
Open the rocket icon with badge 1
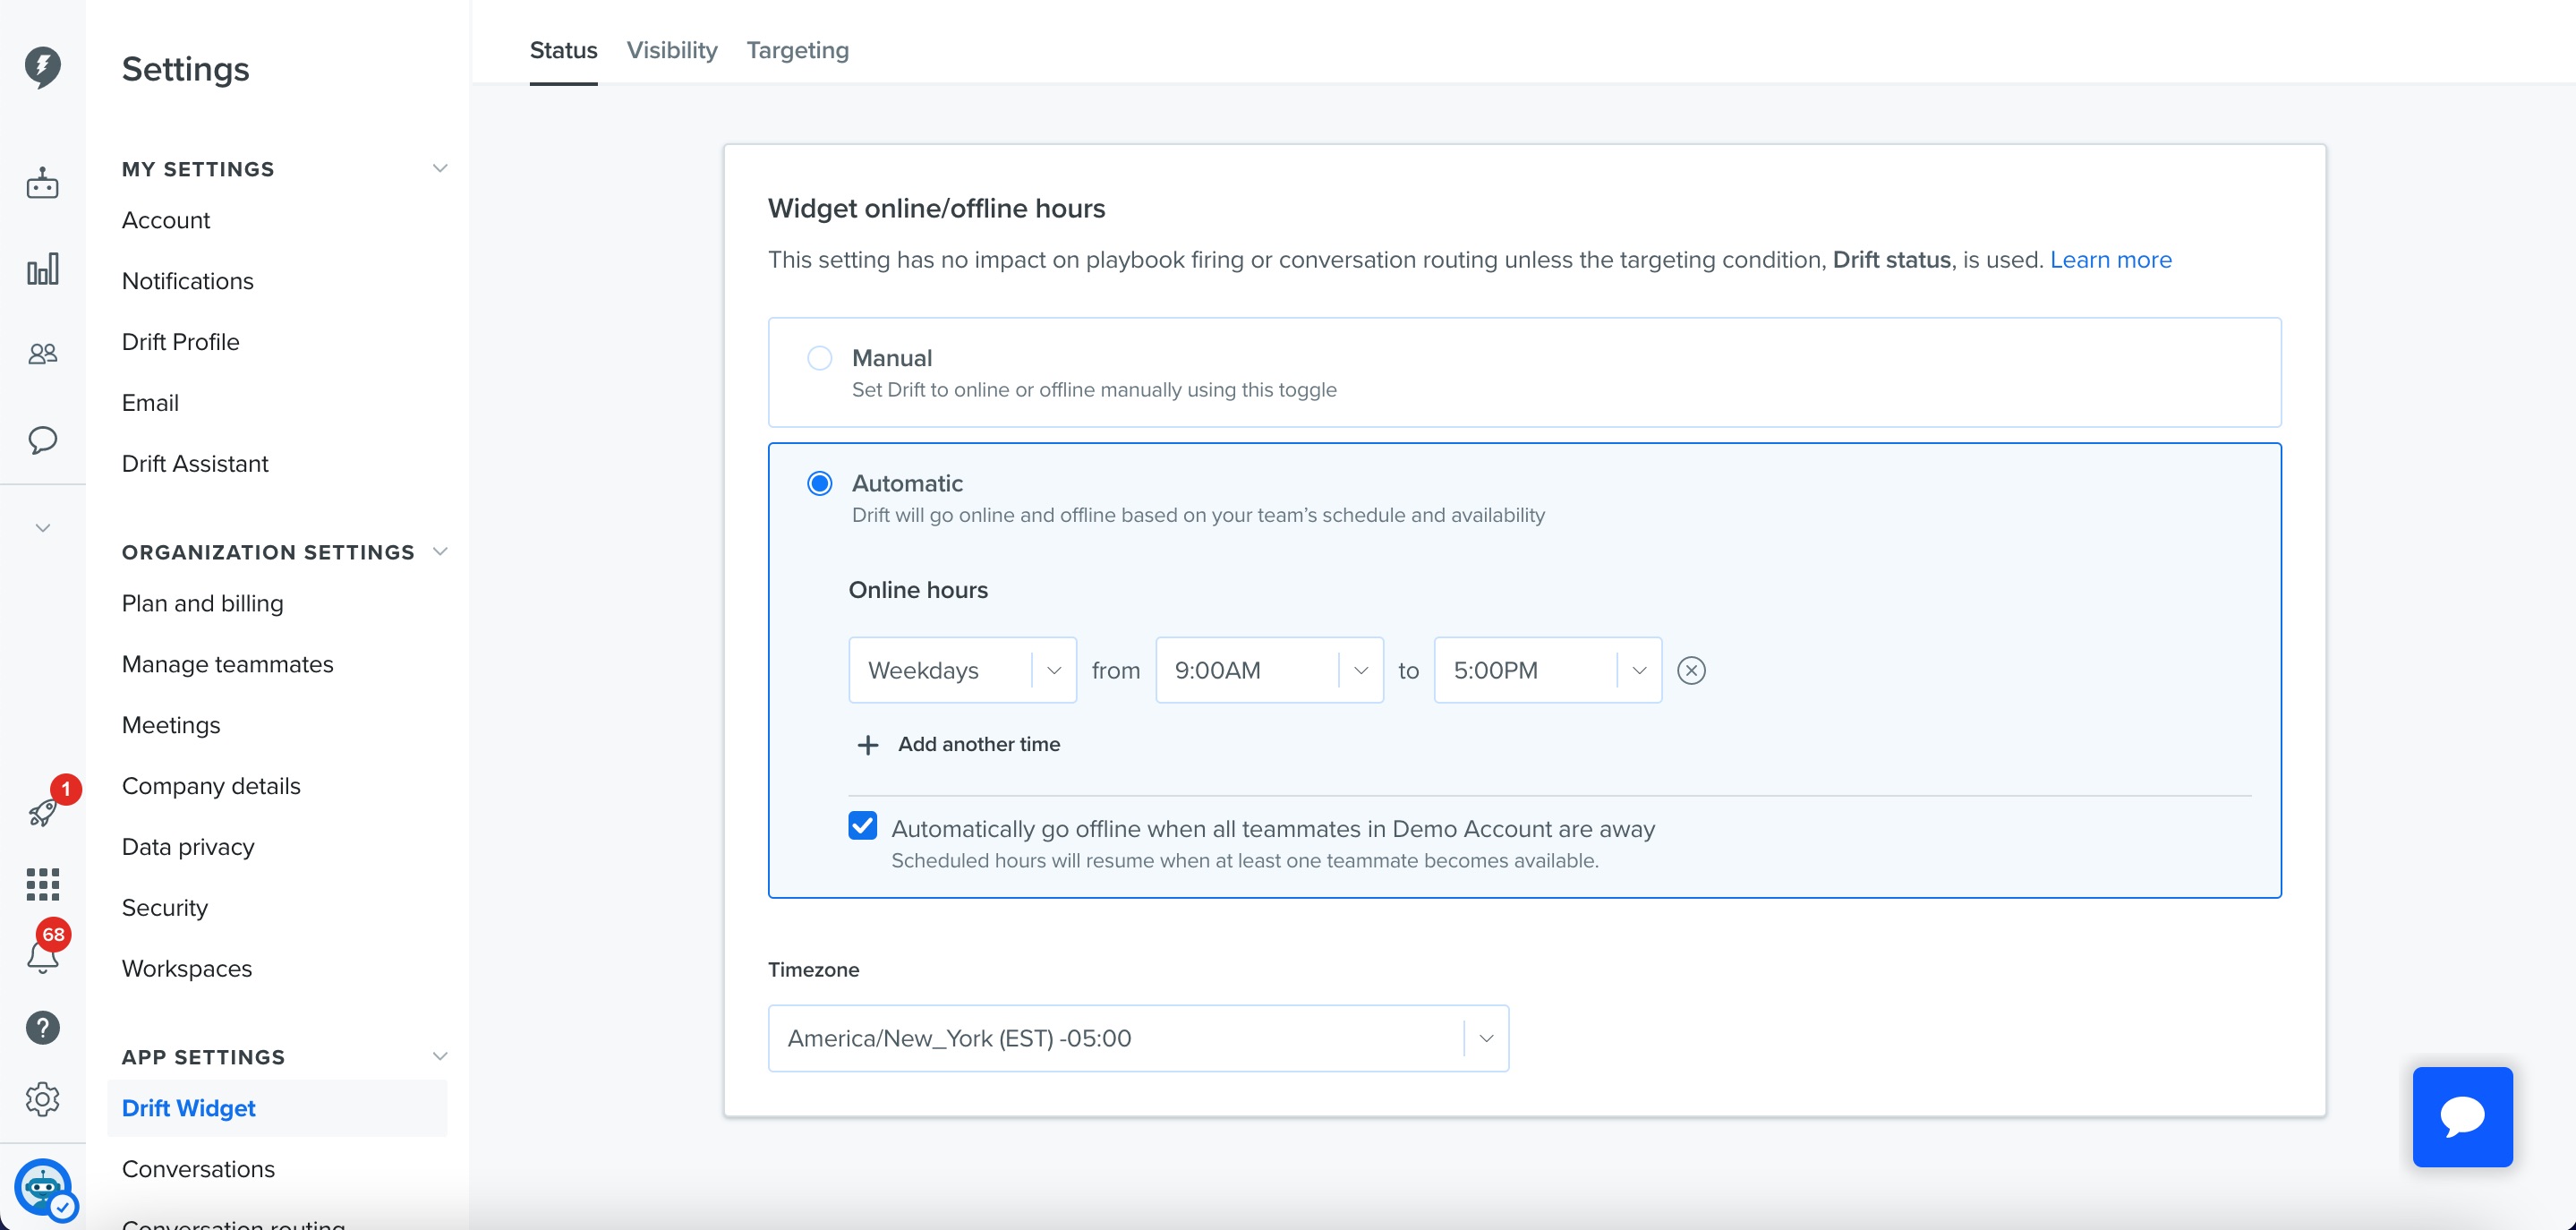(x=42, y=812)
